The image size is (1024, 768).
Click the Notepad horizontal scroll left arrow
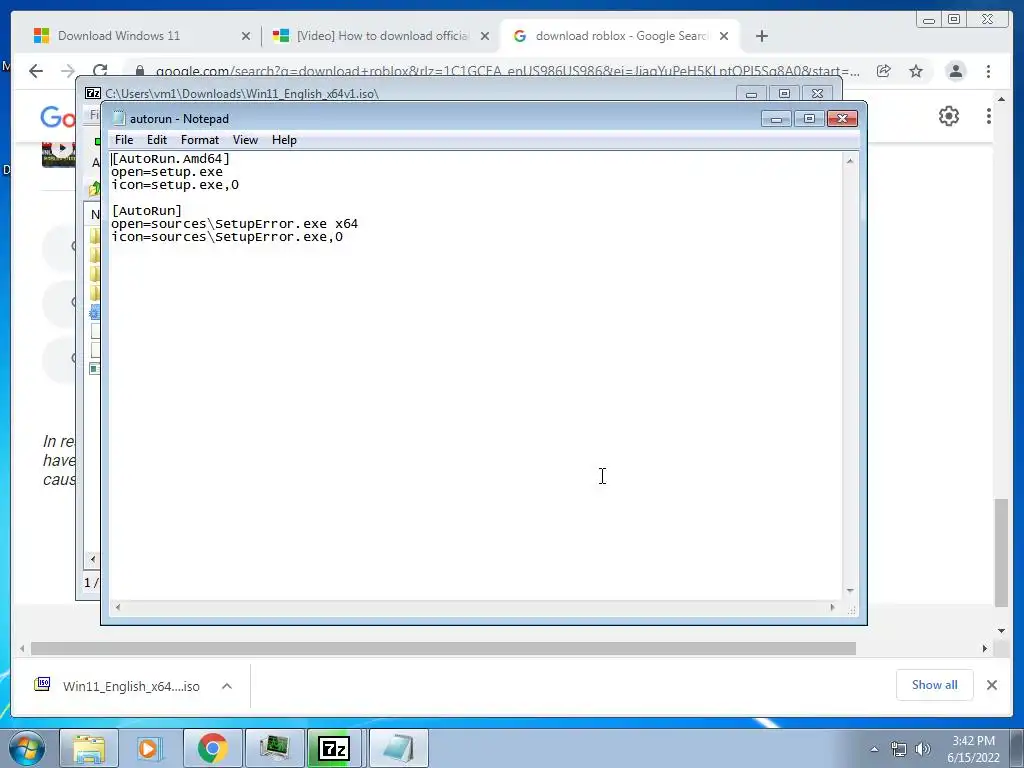118,607
